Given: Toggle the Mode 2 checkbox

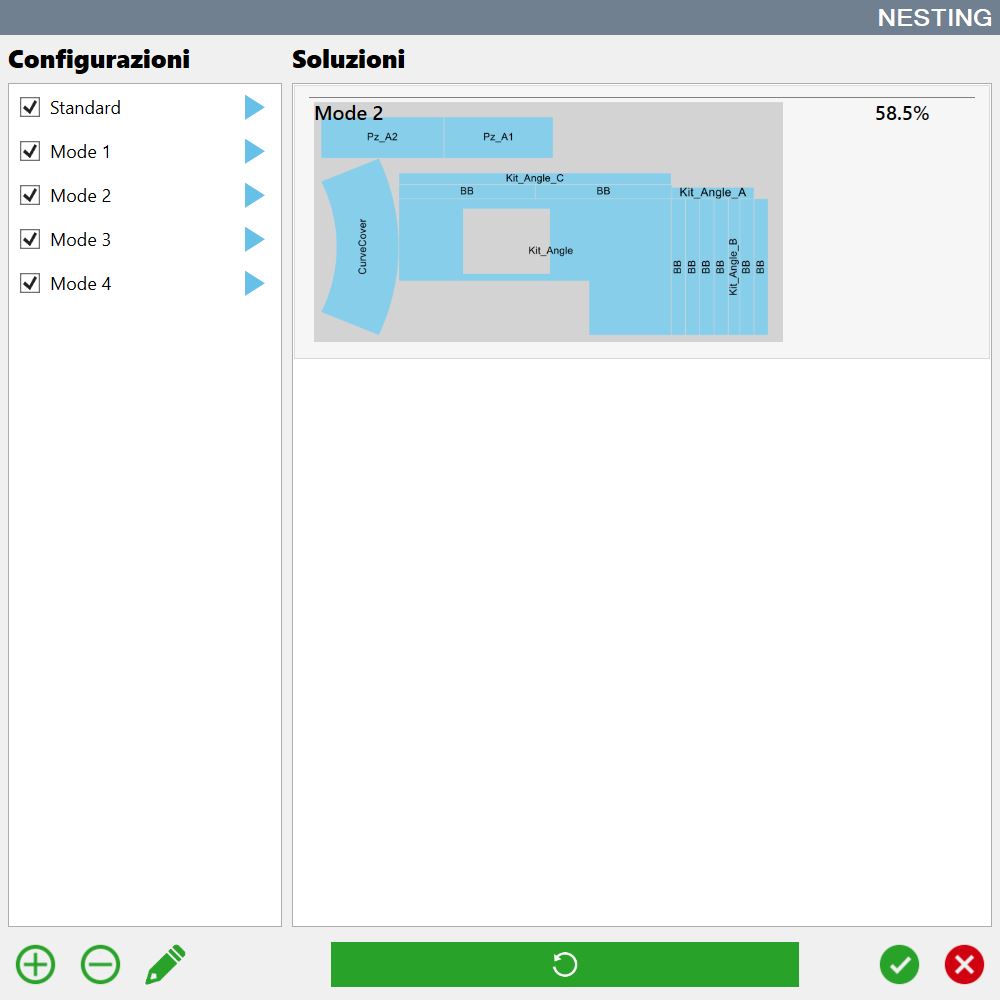Looking at the screenshot, I should [x=30, y=195].
